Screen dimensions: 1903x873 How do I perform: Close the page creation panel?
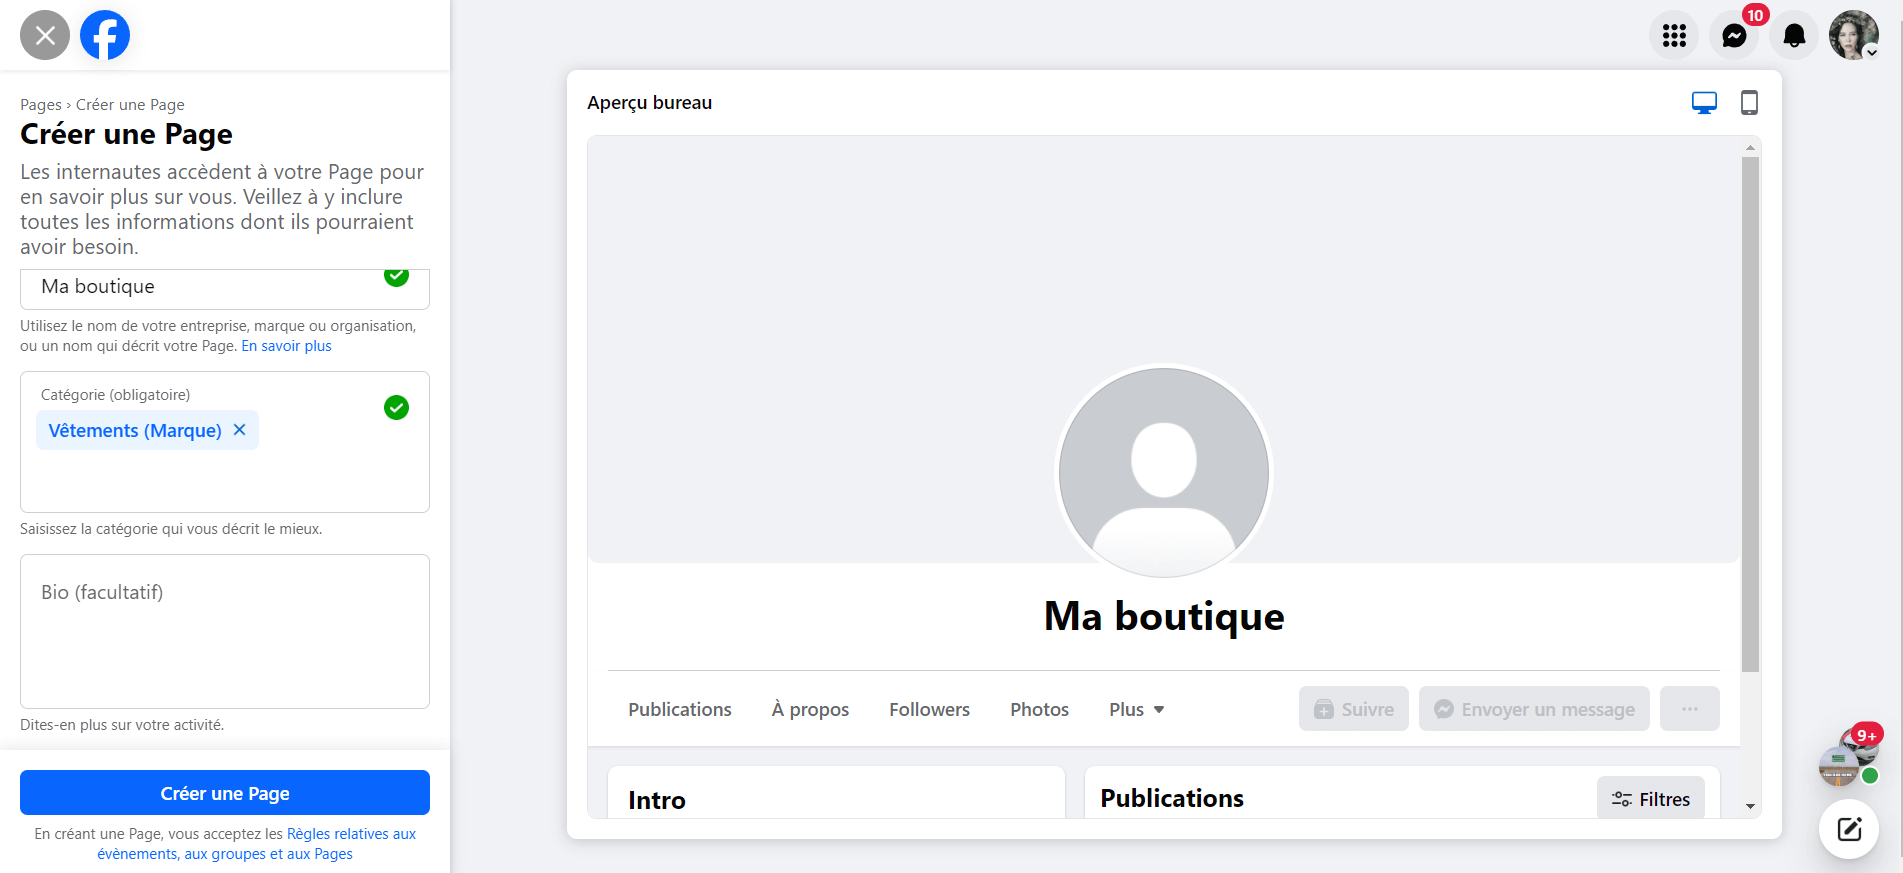click(x=45, y=35)
